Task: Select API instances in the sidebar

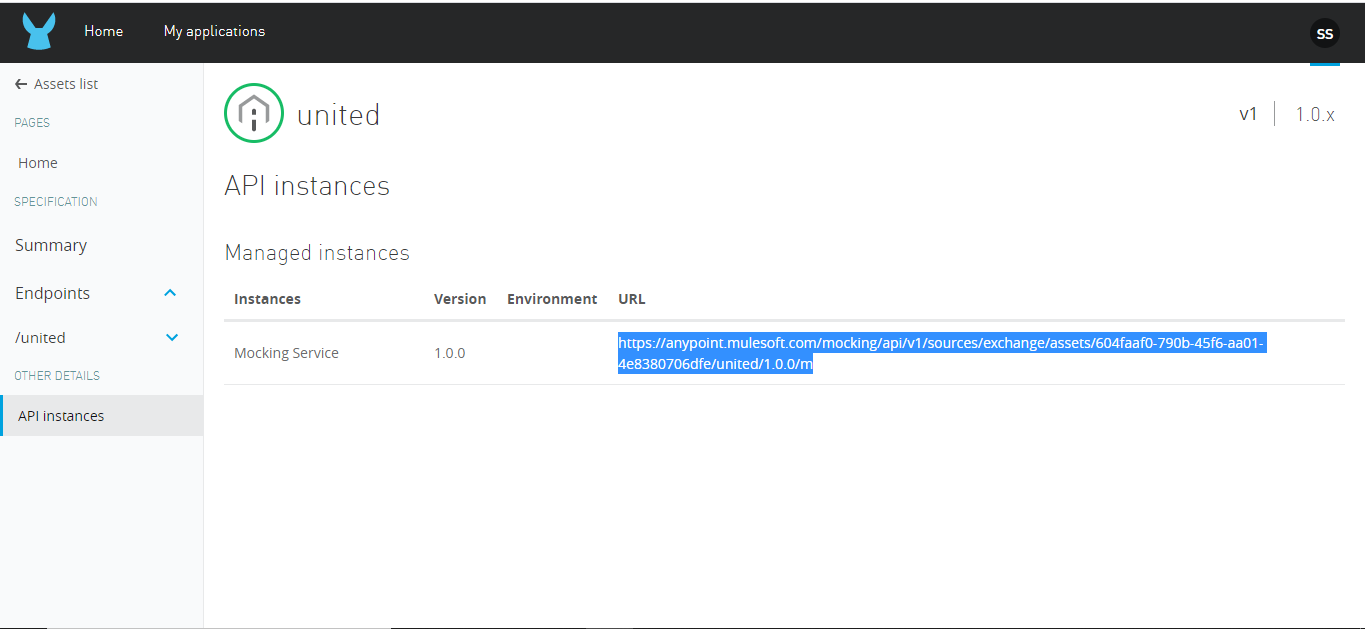Action: 61,416
